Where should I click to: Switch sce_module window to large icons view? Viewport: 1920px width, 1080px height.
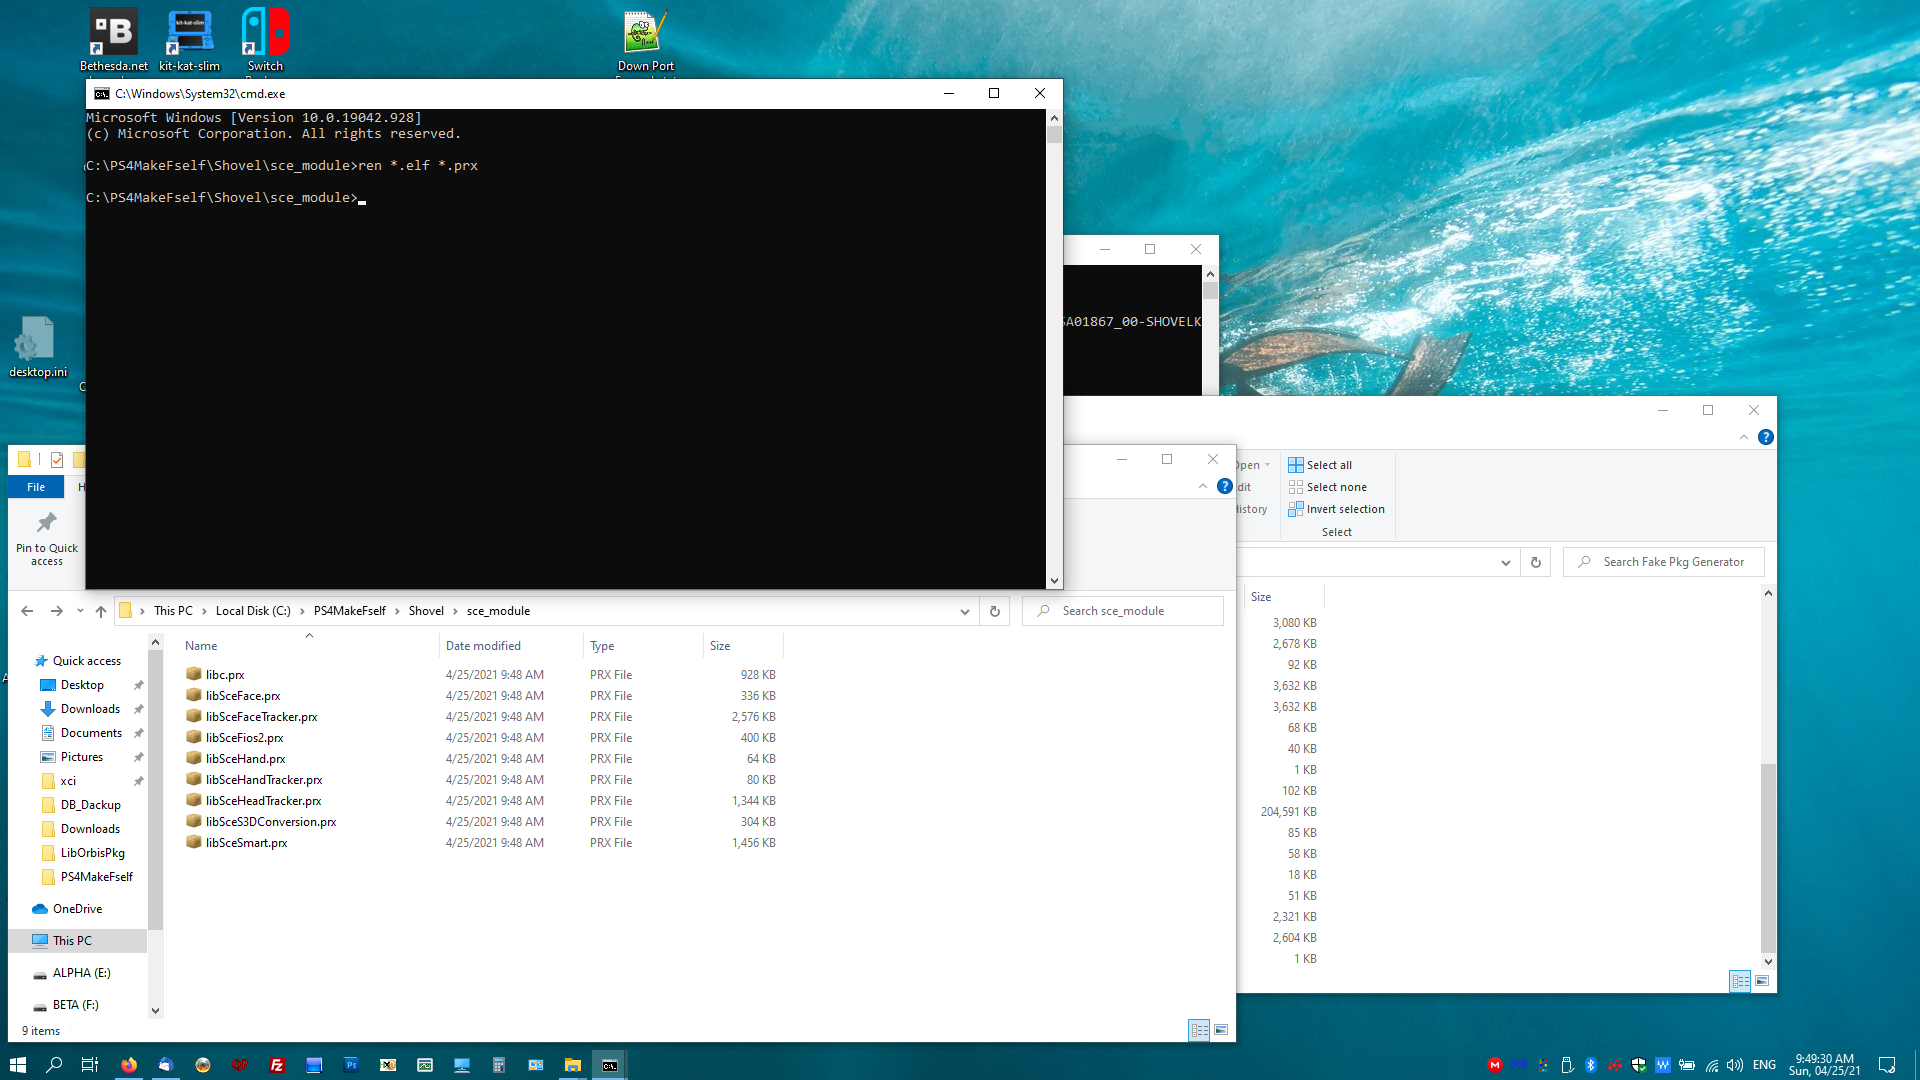(x=1221, y=1030)
